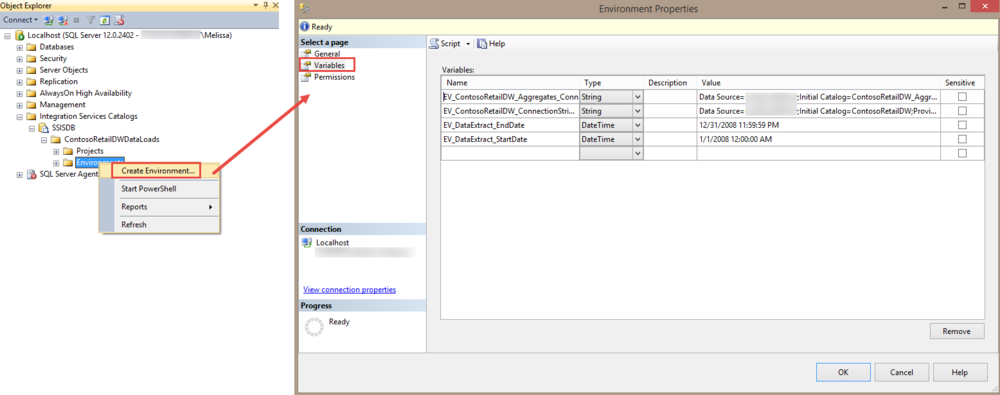The width and height of the screenshot is (1000, 395).
Task: Expand the Projects node
Action: pos(56,151)
